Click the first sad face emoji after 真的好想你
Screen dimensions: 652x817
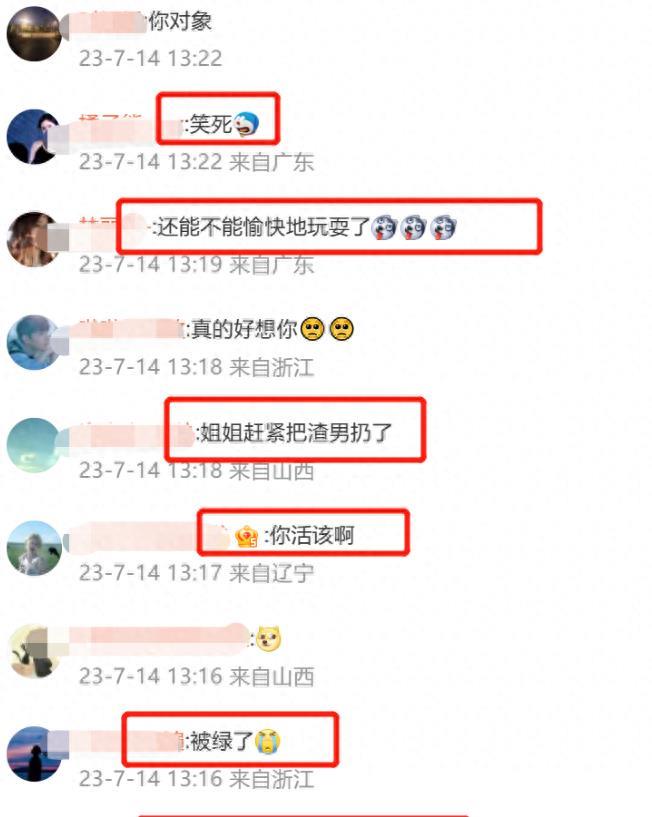tap(312, 329)
